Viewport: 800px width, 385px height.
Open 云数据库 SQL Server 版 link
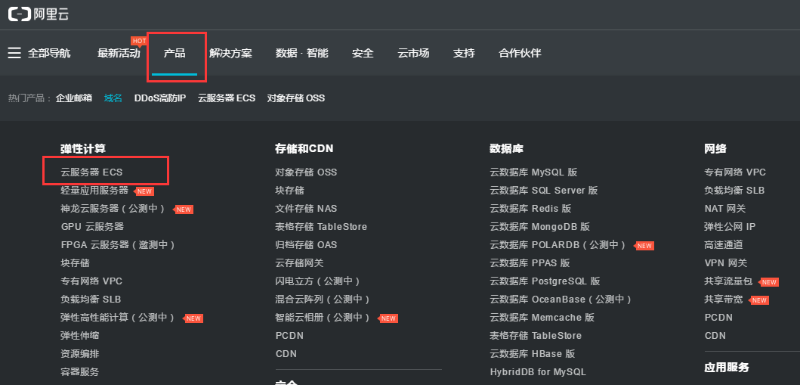tap(544, 191)
